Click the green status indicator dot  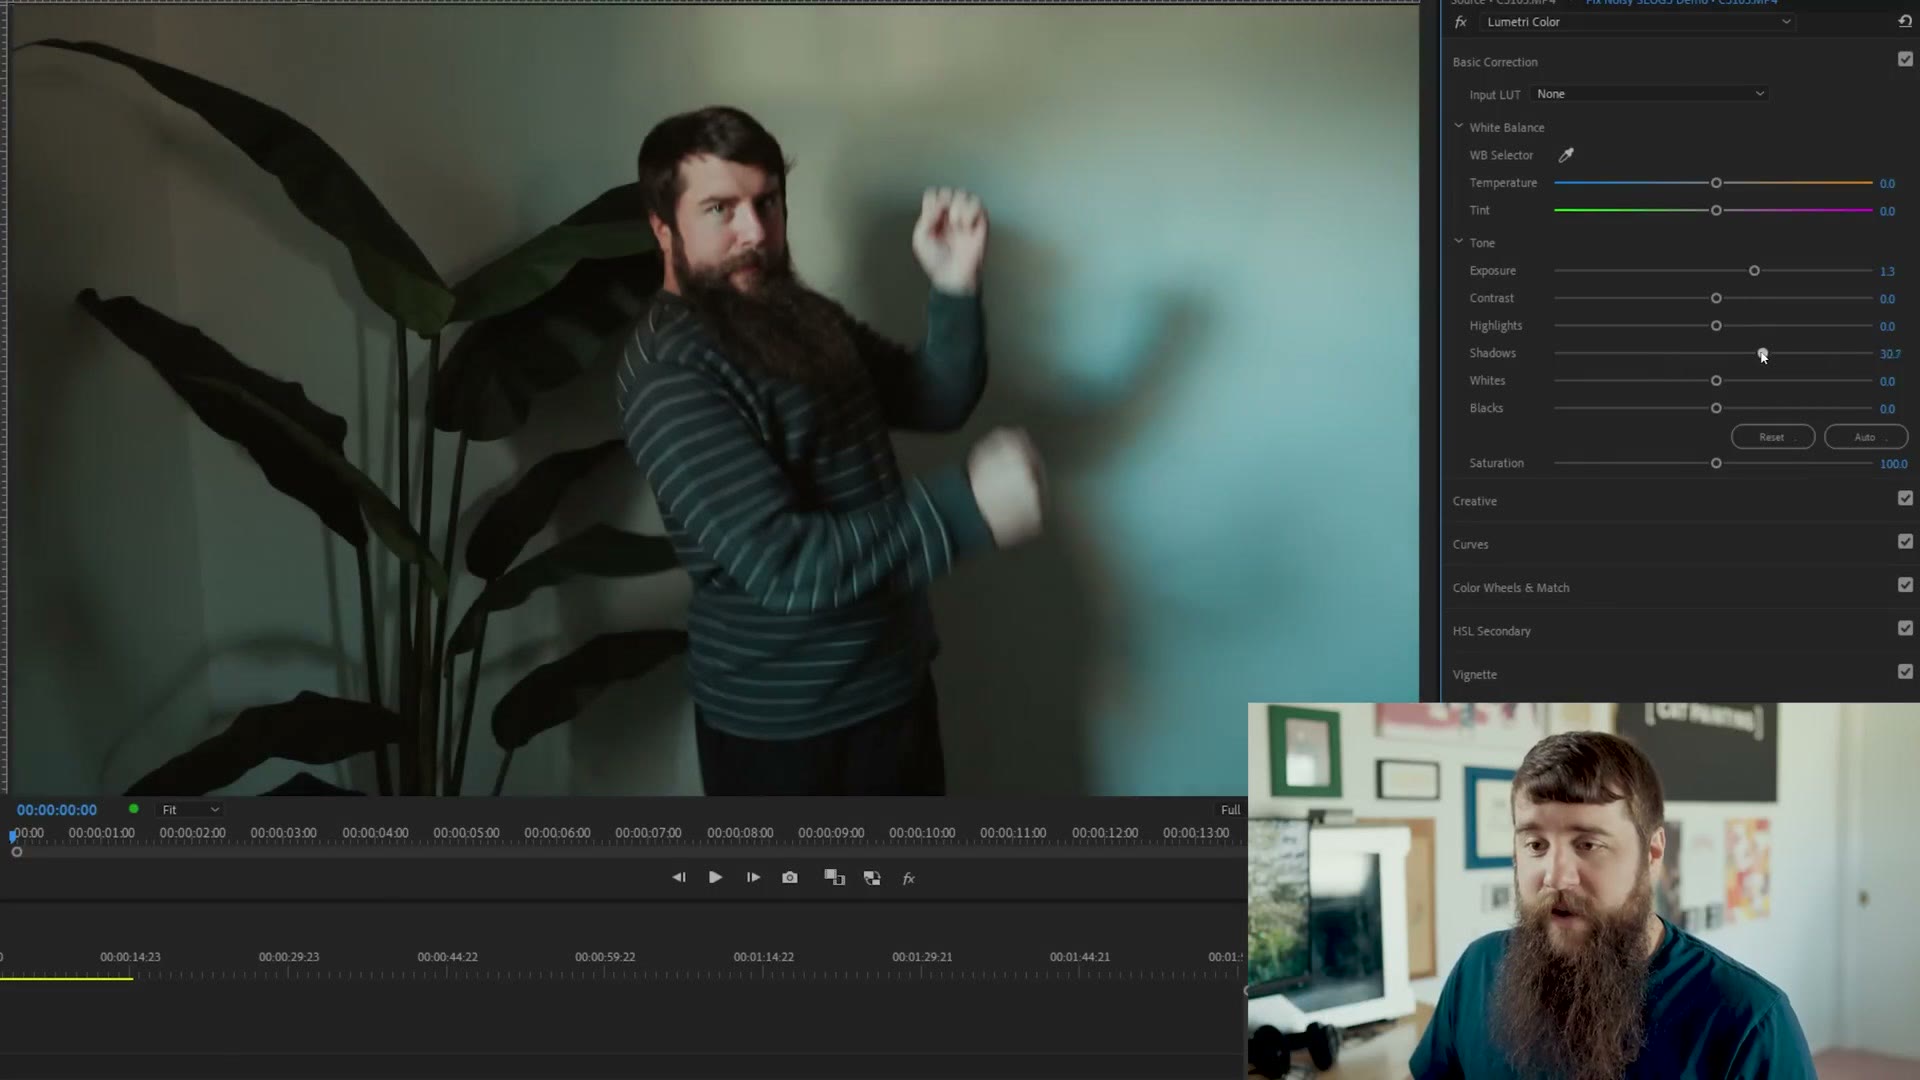(x=133, y=809)
